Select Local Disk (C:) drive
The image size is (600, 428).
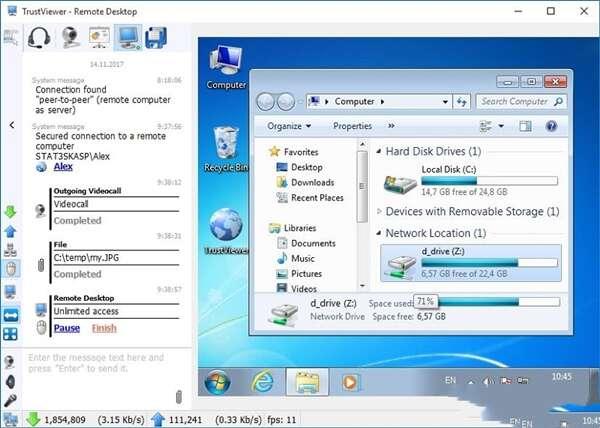471,181
